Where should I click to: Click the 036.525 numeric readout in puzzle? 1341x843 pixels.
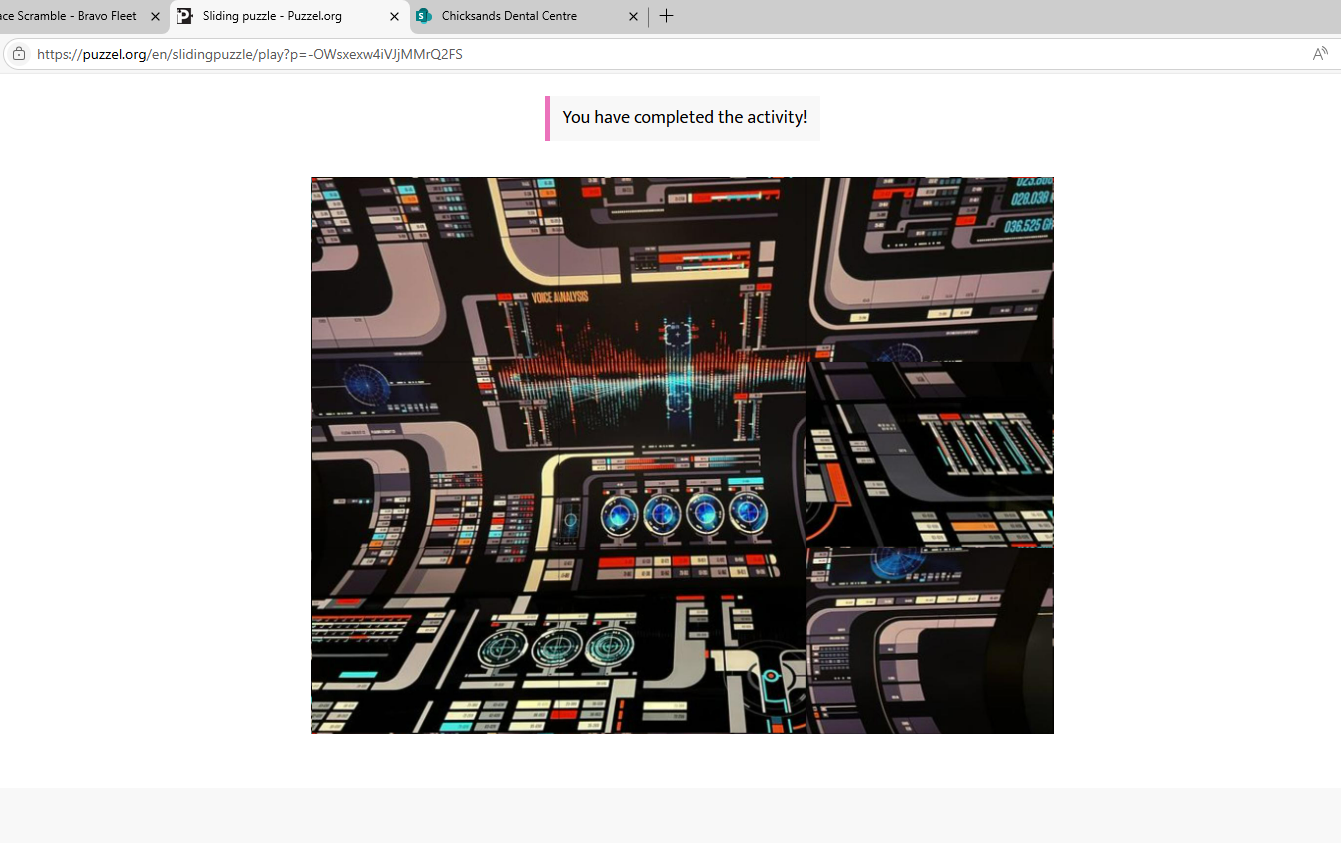coord(1028,226)
